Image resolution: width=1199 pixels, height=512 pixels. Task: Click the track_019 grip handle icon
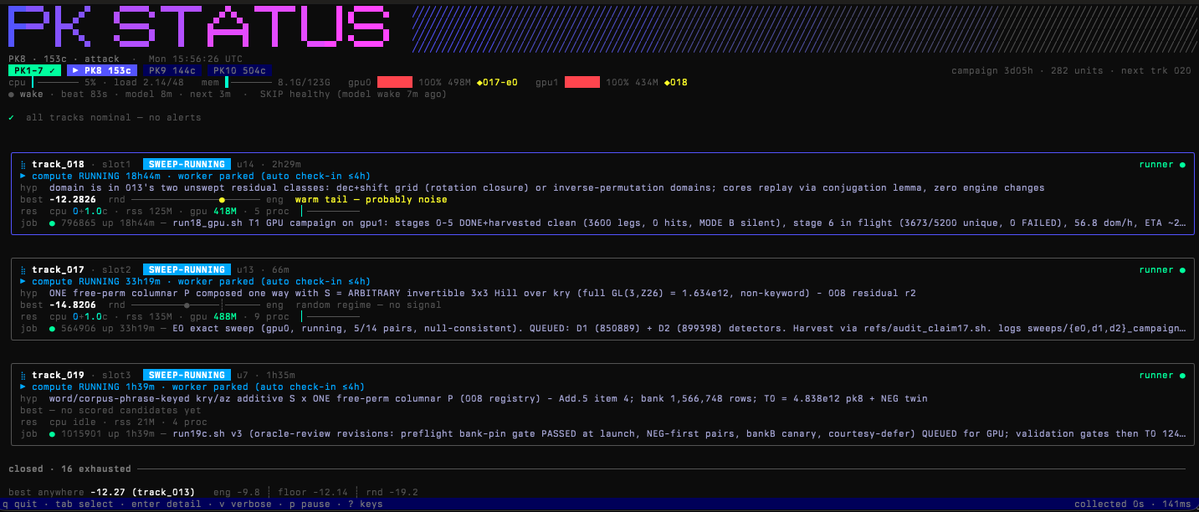point(24,376)
